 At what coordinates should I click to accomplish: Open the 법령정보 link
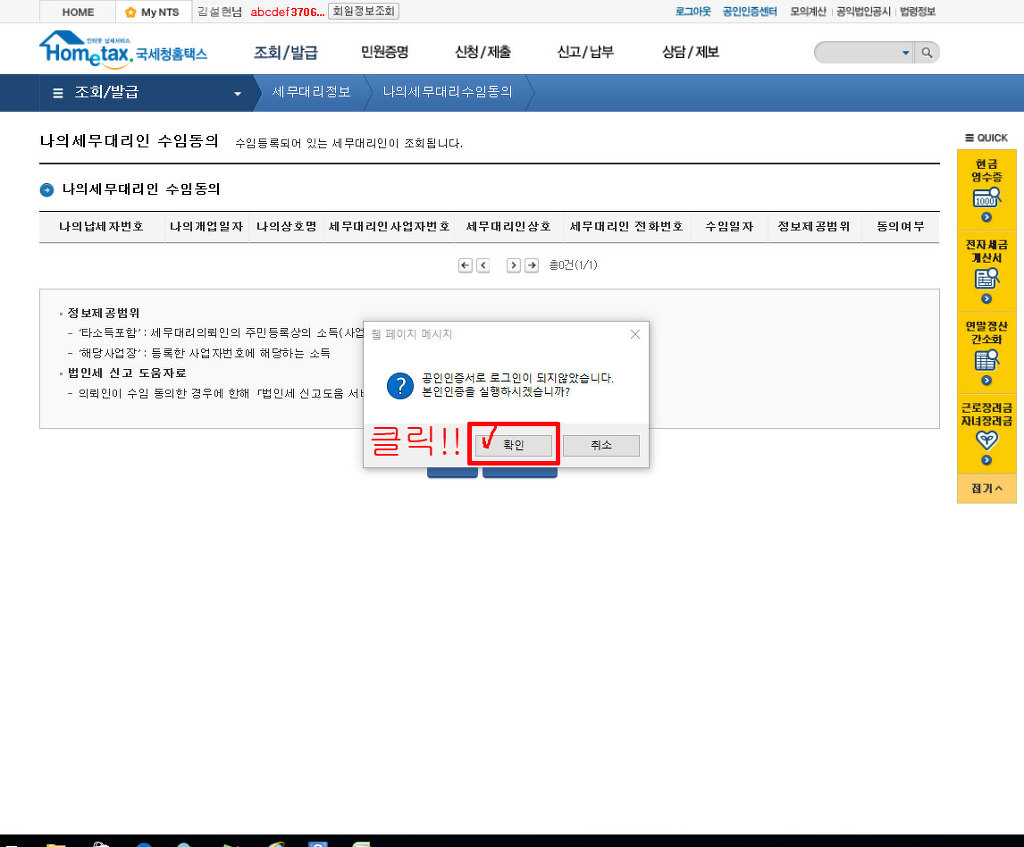point(918,11)
